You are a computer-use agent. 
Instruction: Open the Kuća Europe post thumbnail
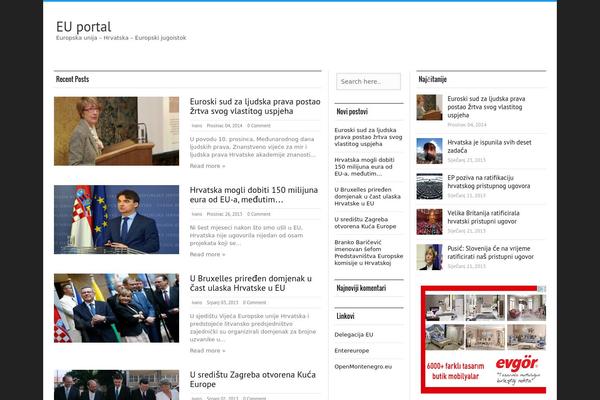coord(116,385)
